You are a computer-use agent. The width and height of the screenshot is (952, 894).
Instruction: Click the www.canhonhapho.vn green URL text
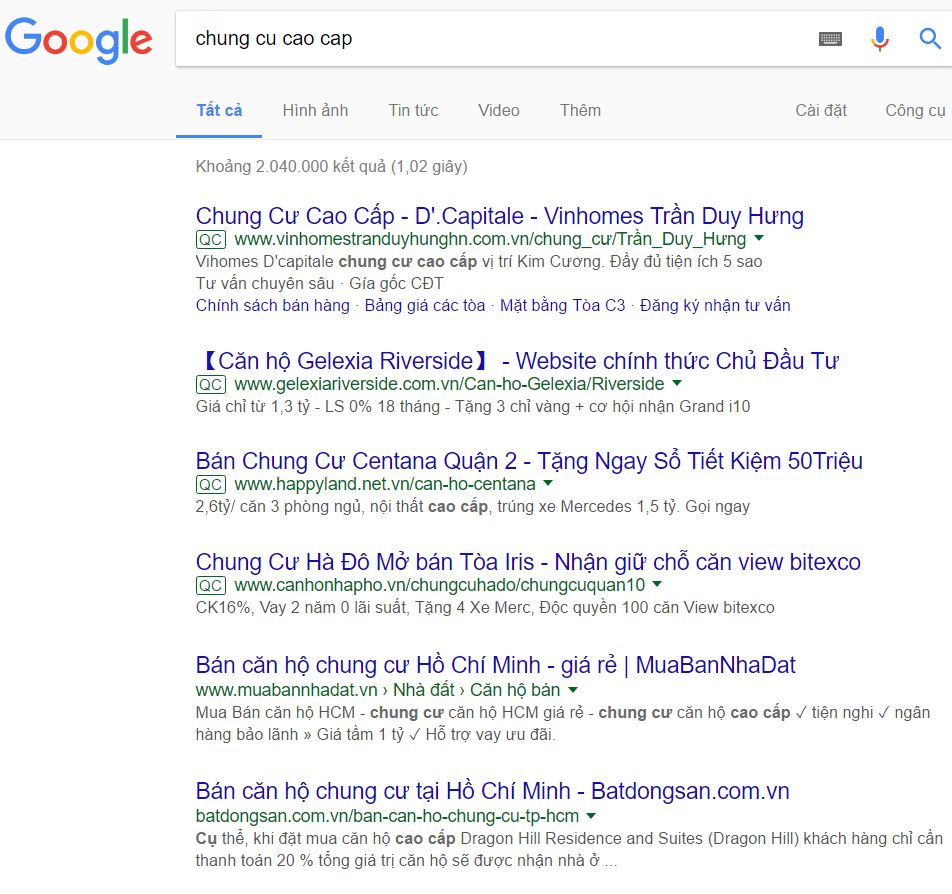click(440, 585)
